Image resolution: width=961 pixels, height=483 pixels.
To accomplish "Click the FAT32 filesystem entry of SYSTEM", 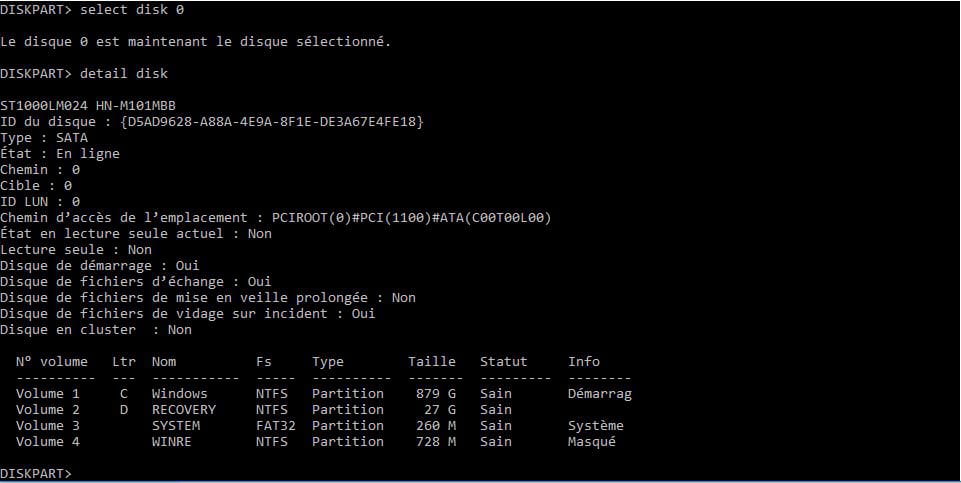I will click(x=276, y=425).
